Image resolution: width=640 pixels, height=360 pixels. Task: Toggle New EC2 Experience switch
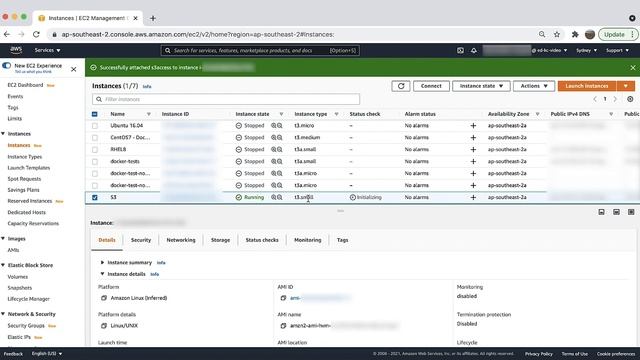tap(7, 65)
